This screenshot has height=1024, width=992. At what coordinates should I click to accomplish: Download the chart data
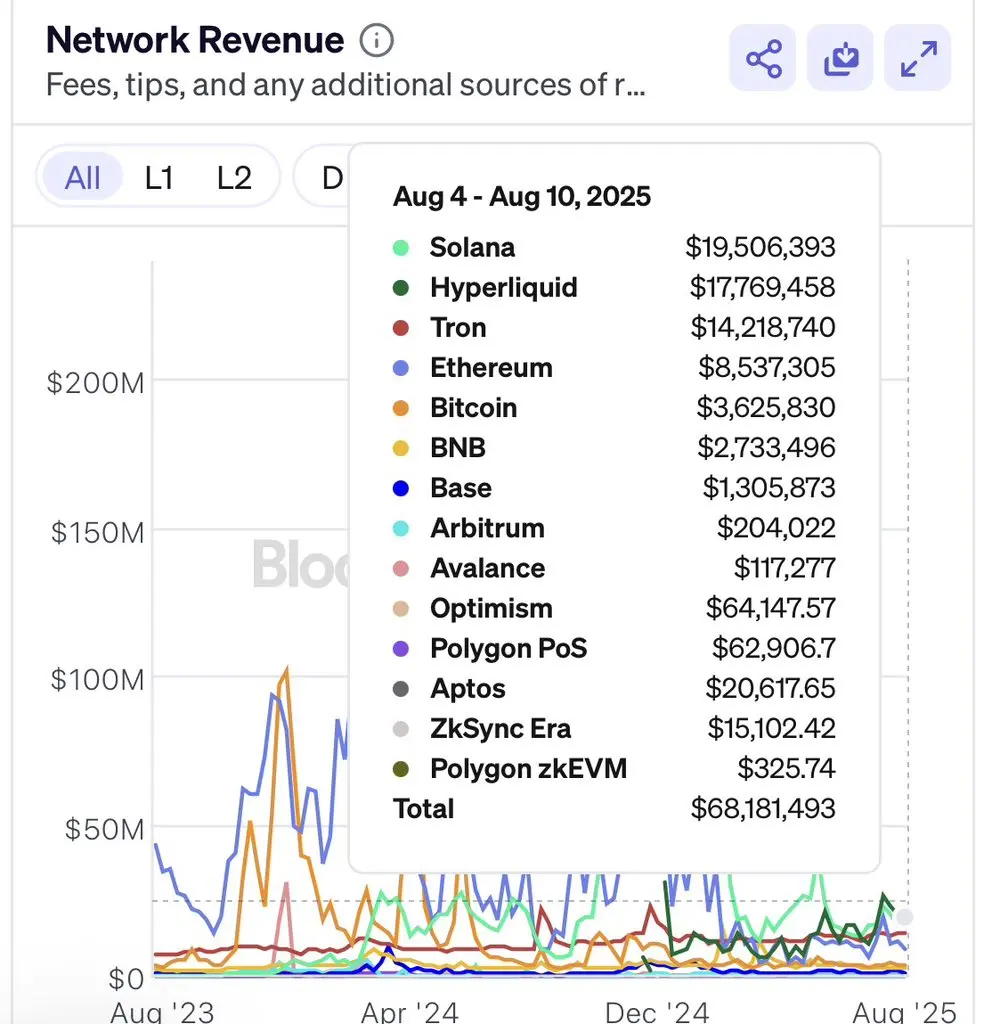point(840,58)
